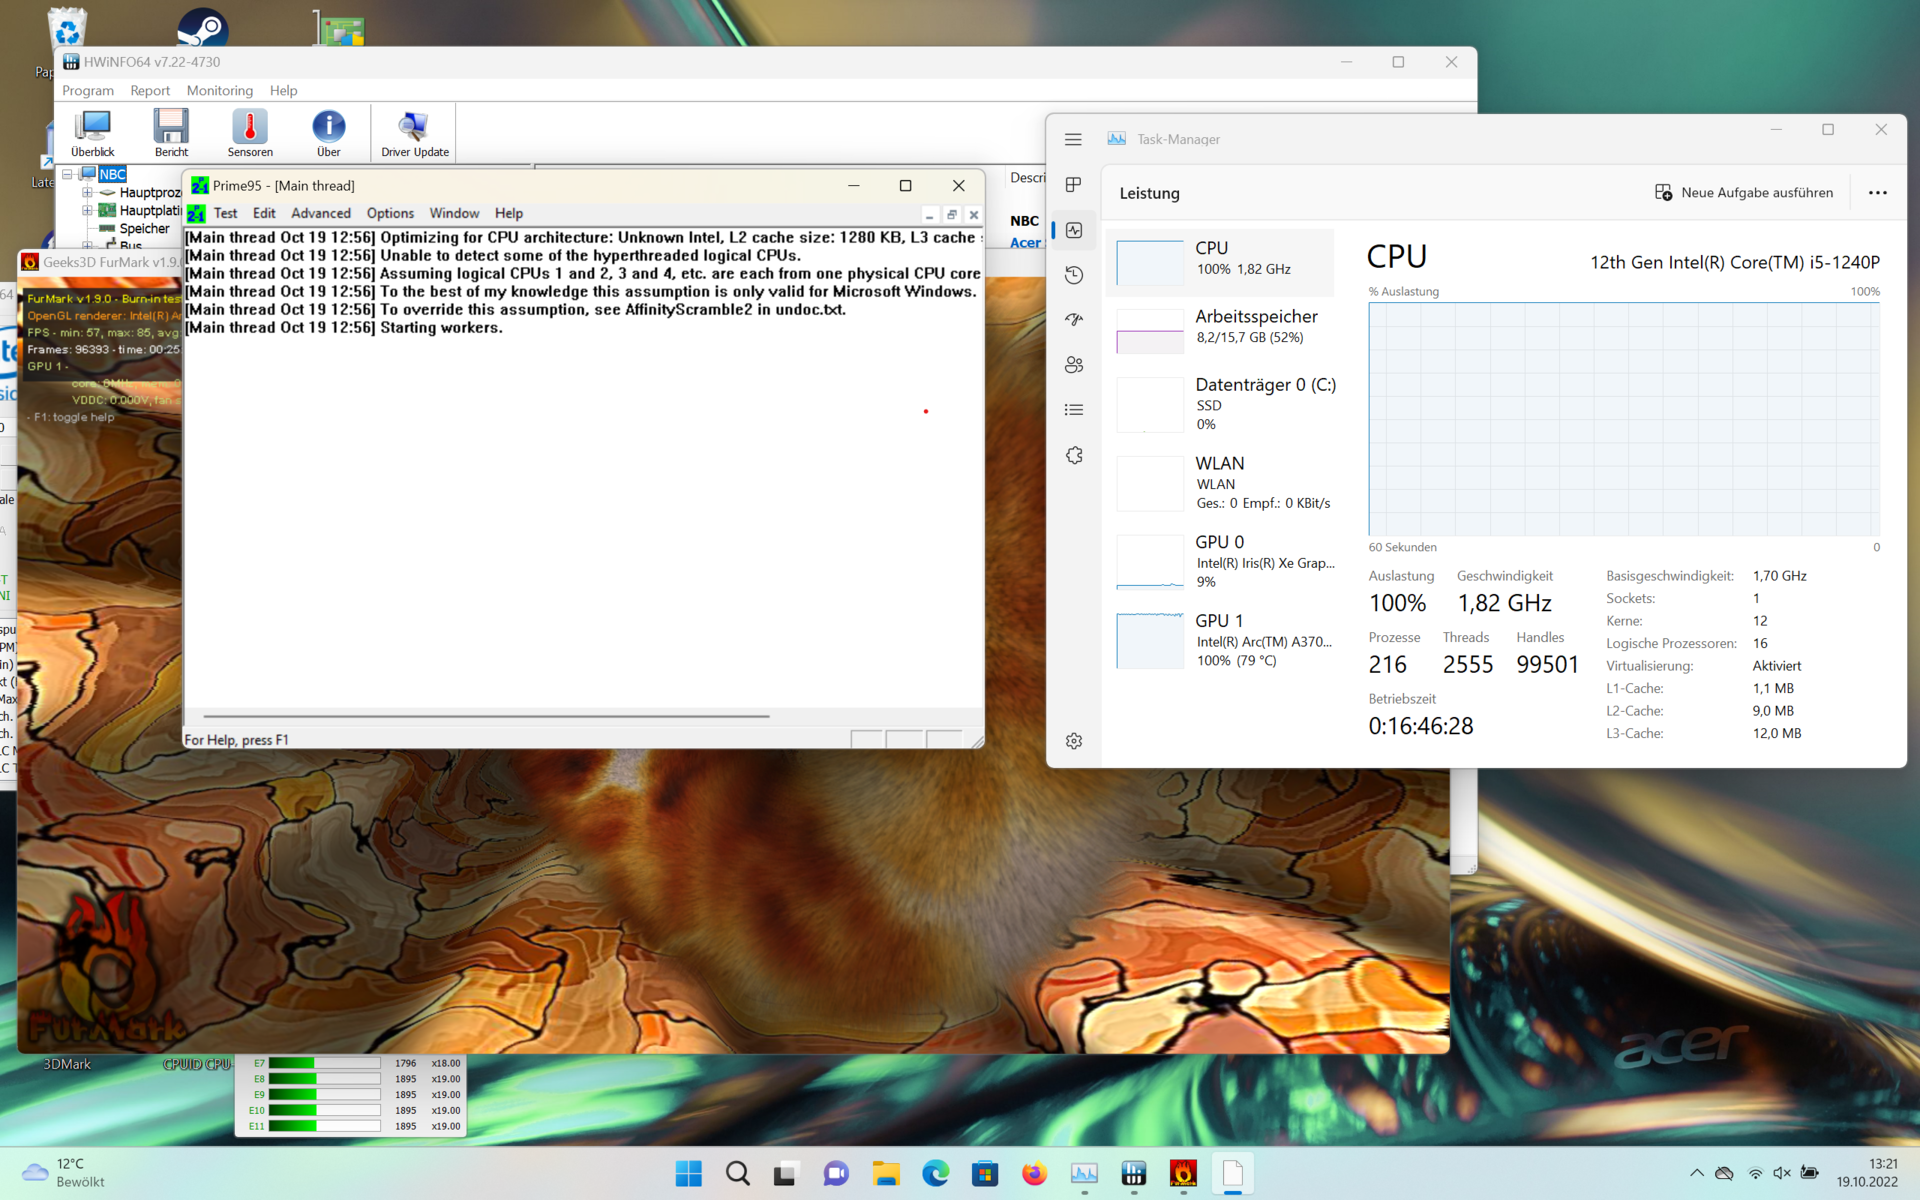Open Prime95 Advanced menu
The width and height of the screenshot is (1920, 1200).
tap(320, 213)
